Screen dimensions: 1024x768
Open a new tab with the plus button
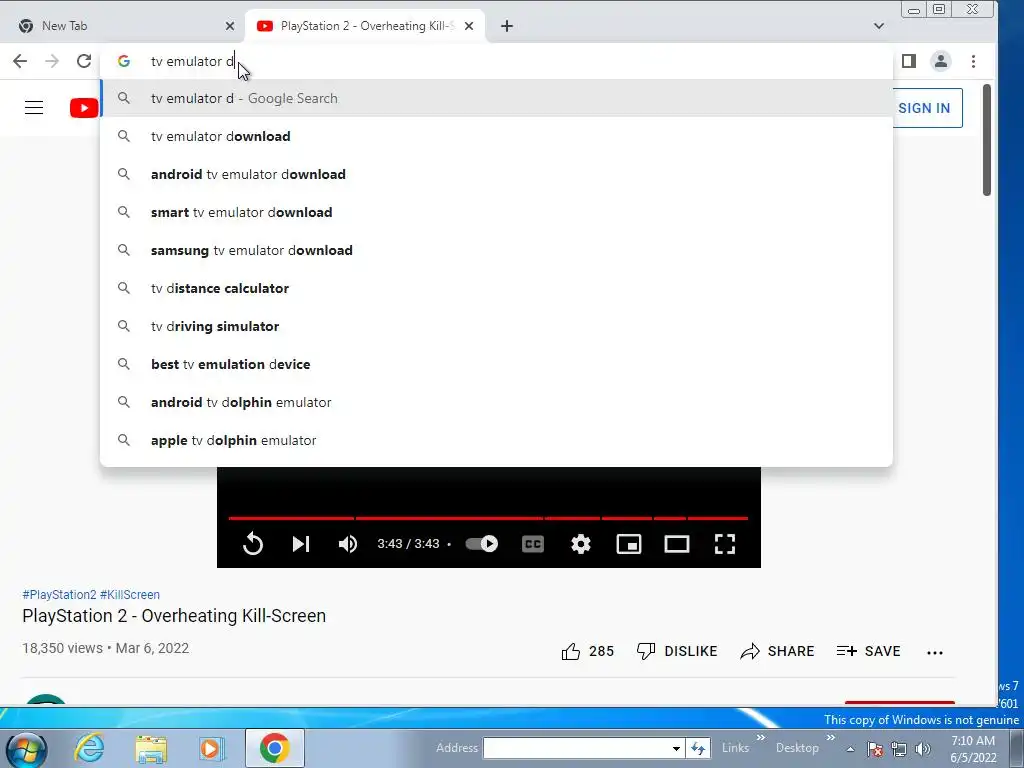(507, 26)
